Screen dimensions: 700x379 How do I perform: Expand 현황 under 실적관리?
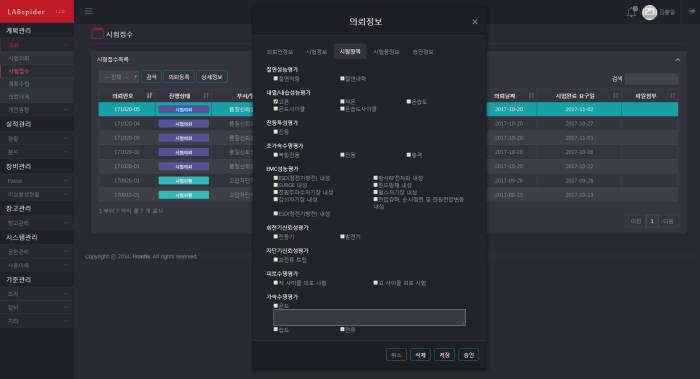[x=37, y=139]
